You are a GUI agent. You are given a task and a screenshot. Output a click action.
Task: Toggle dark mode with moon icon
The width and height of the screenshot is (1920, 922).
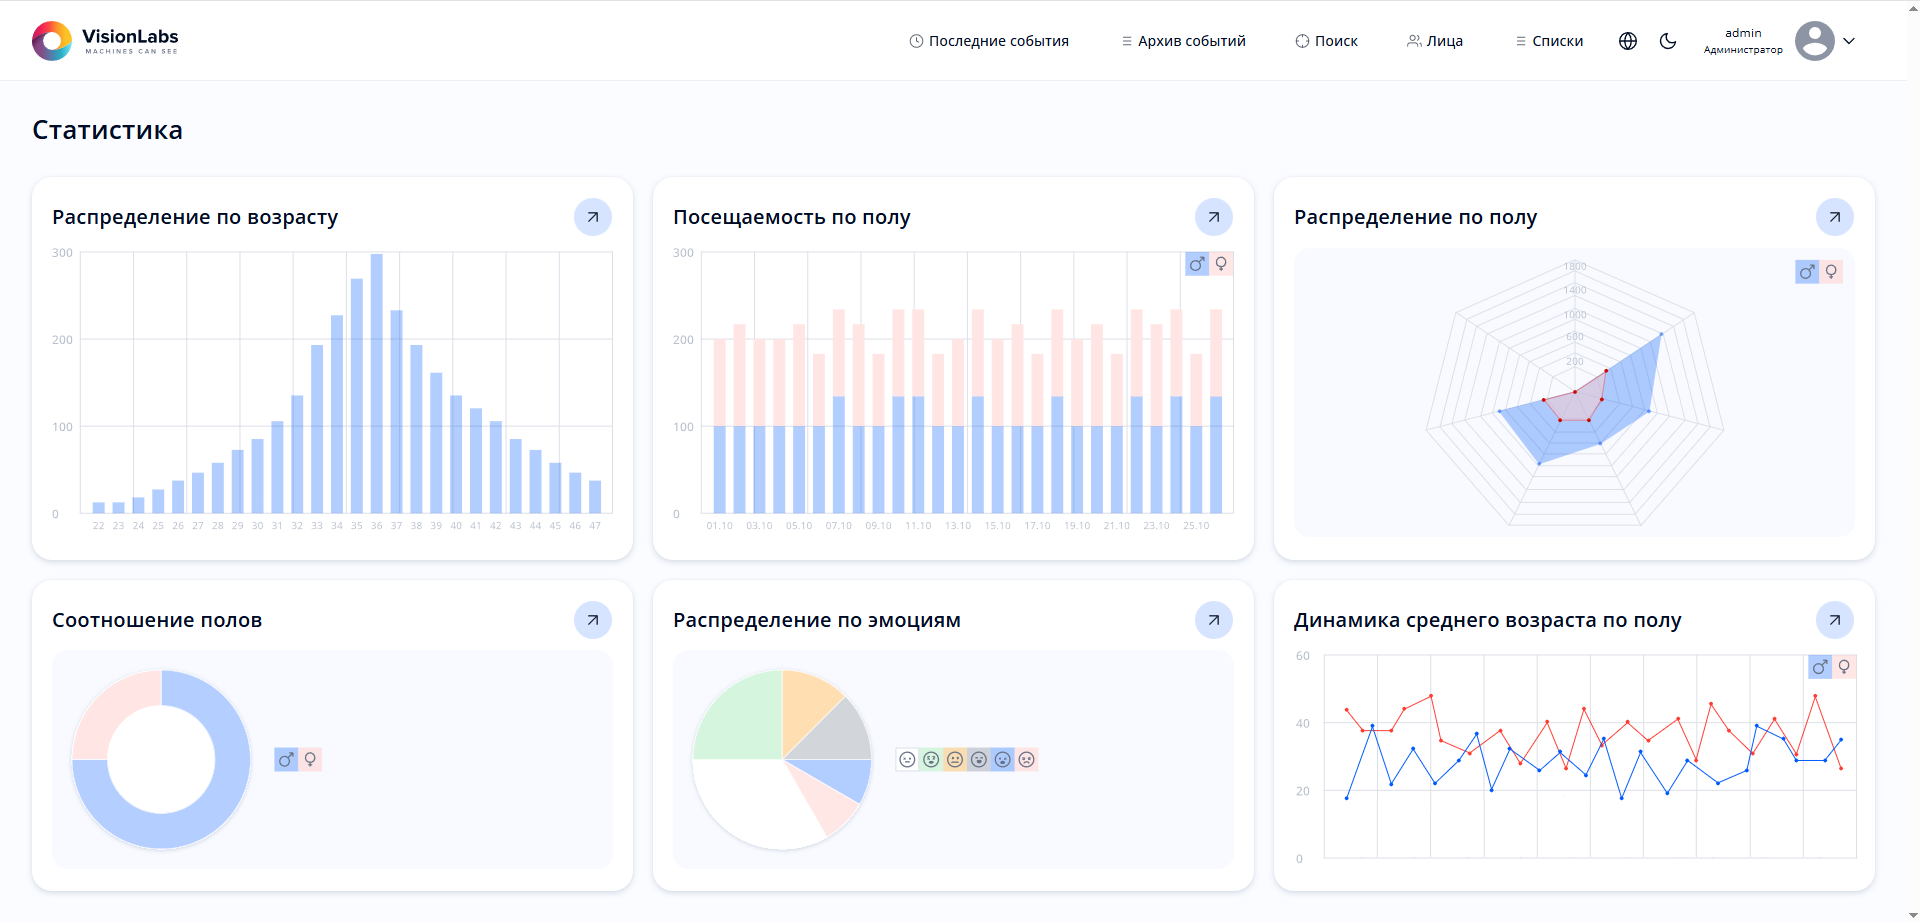click(x=1668, y=41)
